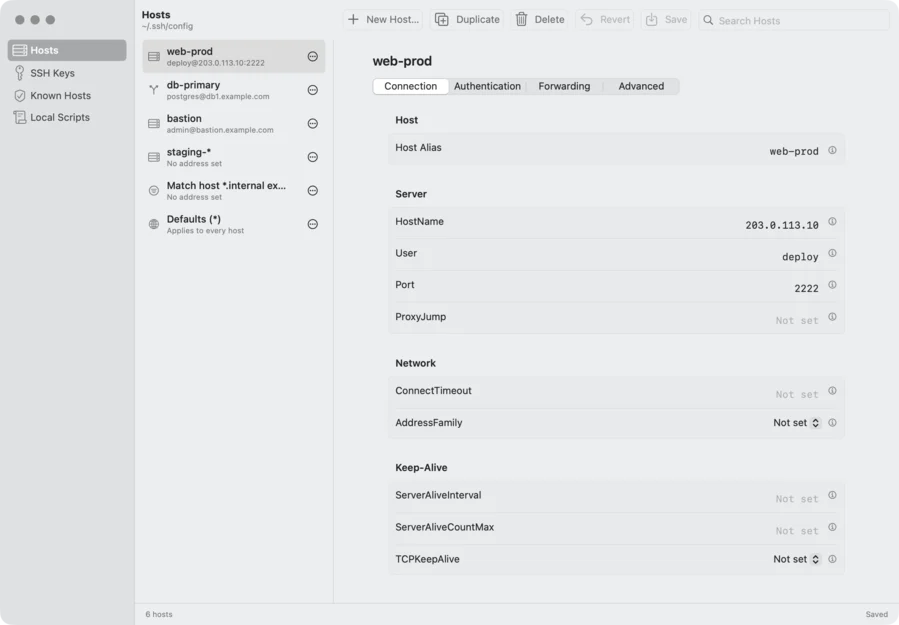Open the more options menu for bastion

pyautogui.click(x=312, y=123)
